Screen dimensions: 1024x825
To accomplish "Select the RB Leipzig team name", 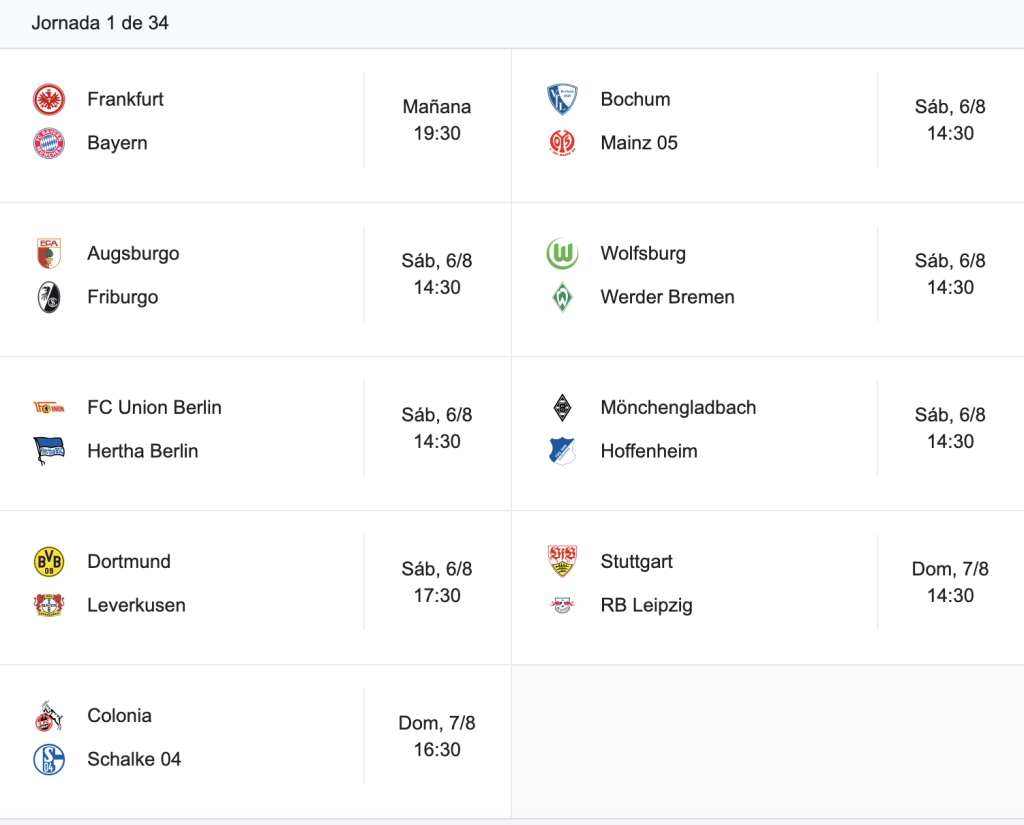I will (647, 606).
